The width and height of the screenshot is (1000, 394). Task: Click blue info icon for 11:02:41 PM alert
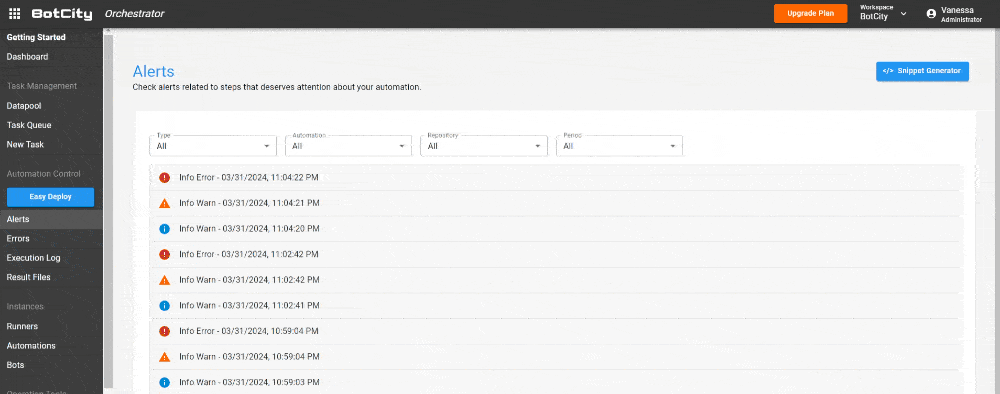(x=164, y=305)
